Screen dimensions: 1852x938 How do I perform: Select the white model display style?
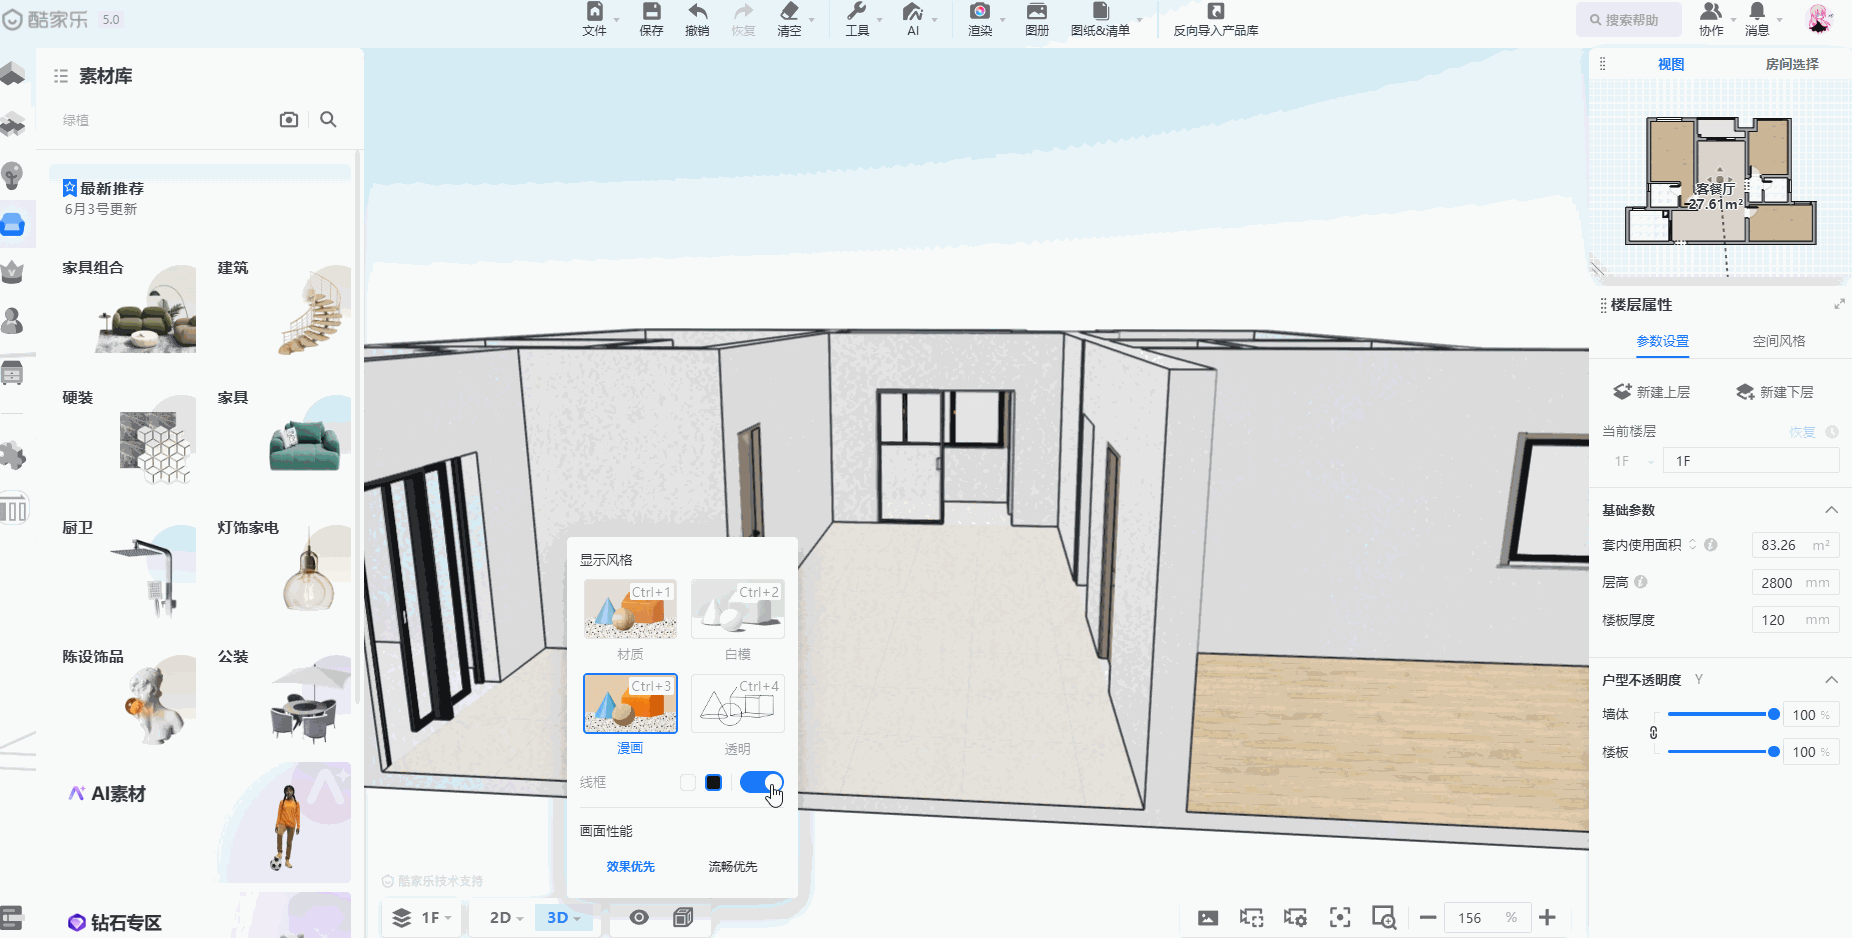737,609
